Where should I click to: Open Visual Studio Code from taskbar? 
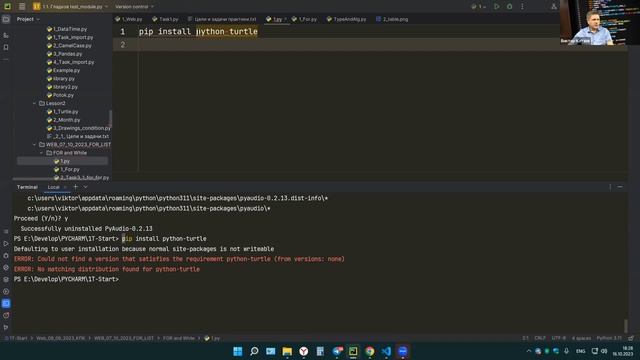click(386, 351)
